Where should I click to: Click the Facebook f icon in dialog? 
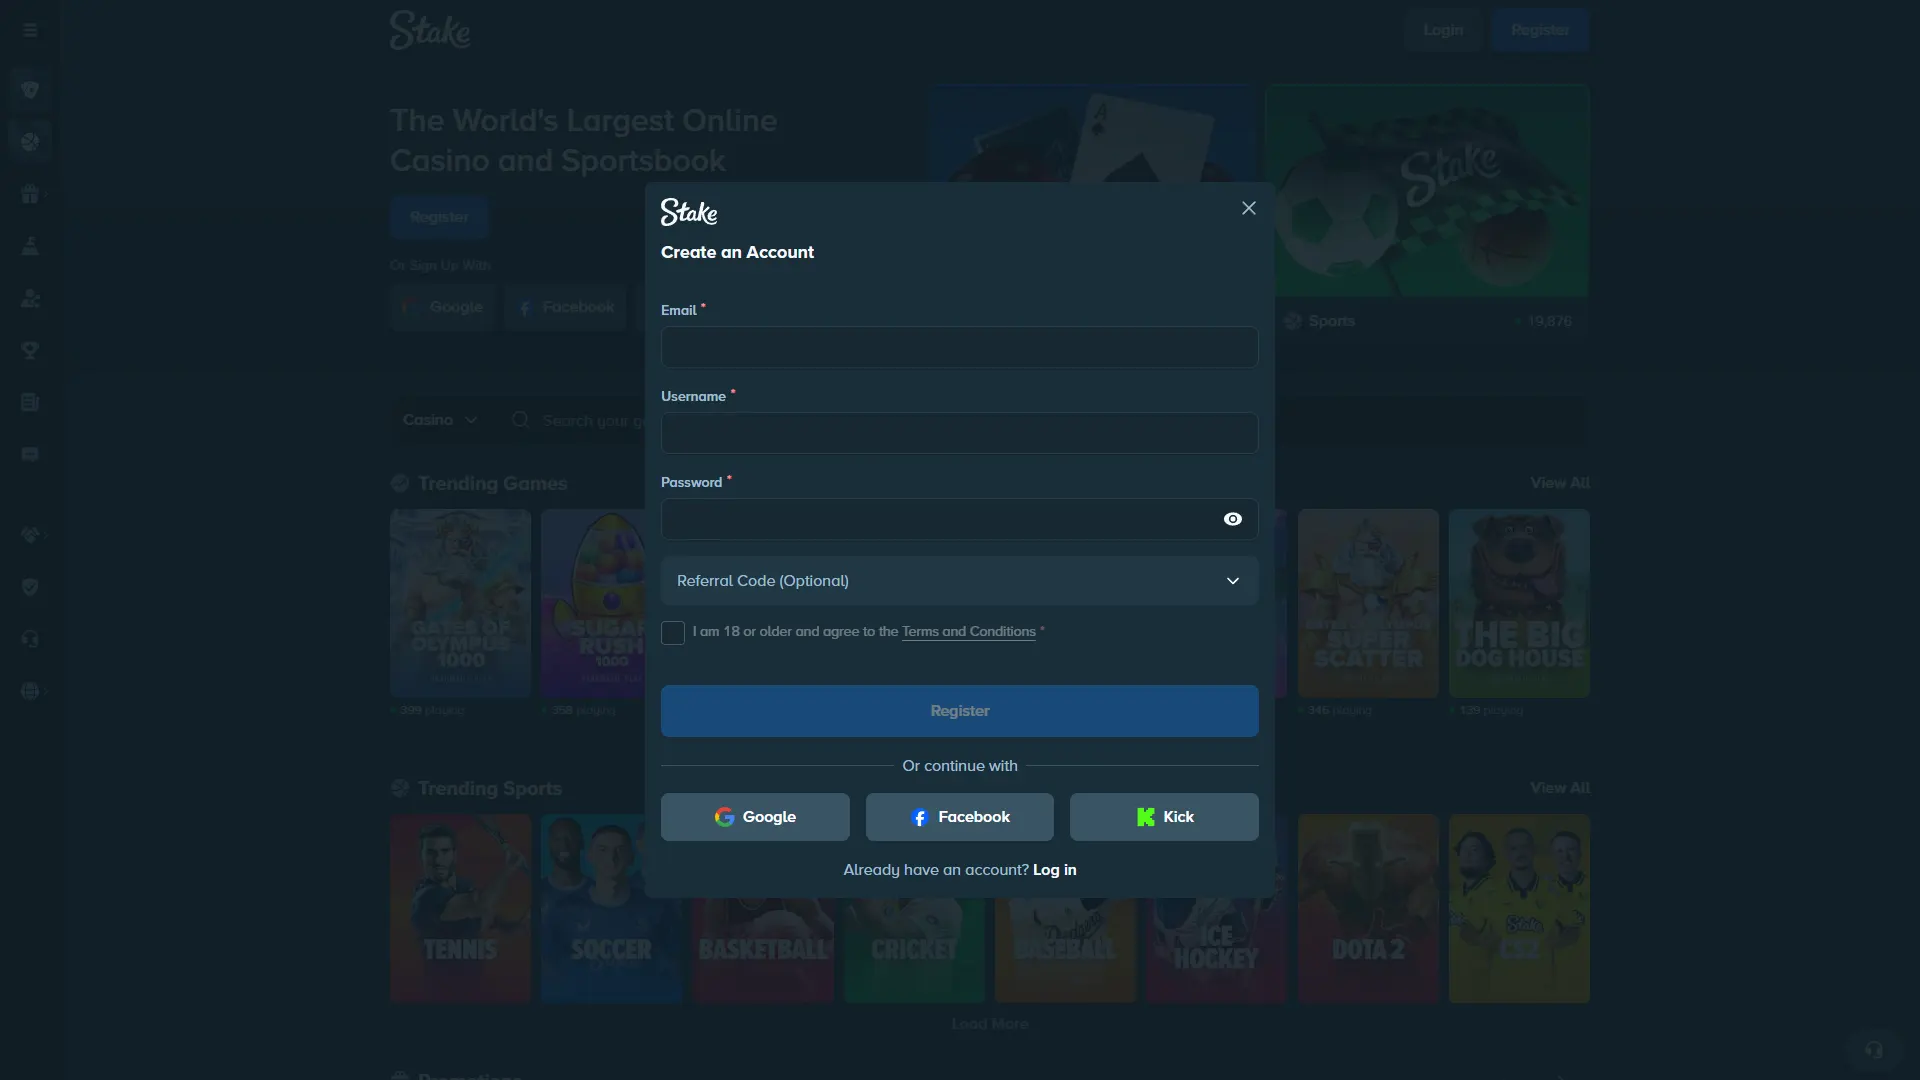pos(920,817)
